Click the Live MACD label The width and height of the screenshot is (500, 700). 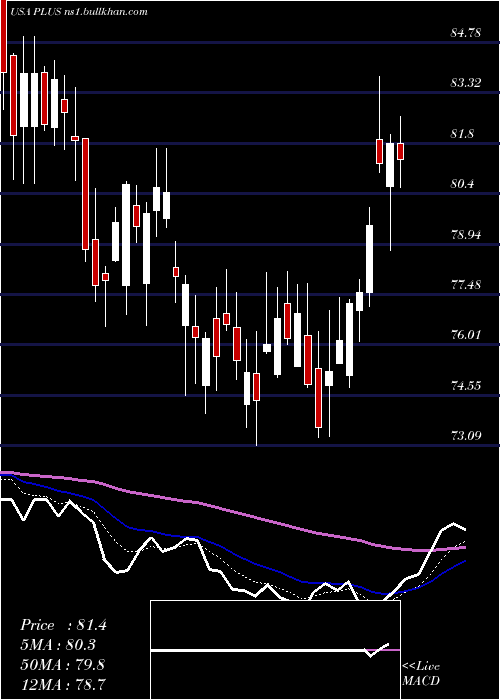point(421,673)
